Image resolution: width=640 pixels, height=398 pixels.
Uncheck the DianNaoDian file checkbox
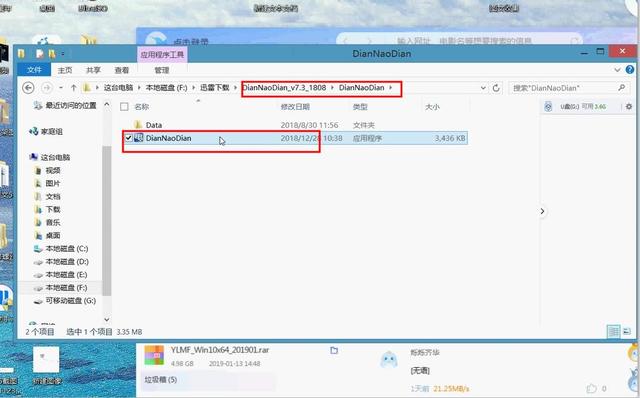[129, 138]
